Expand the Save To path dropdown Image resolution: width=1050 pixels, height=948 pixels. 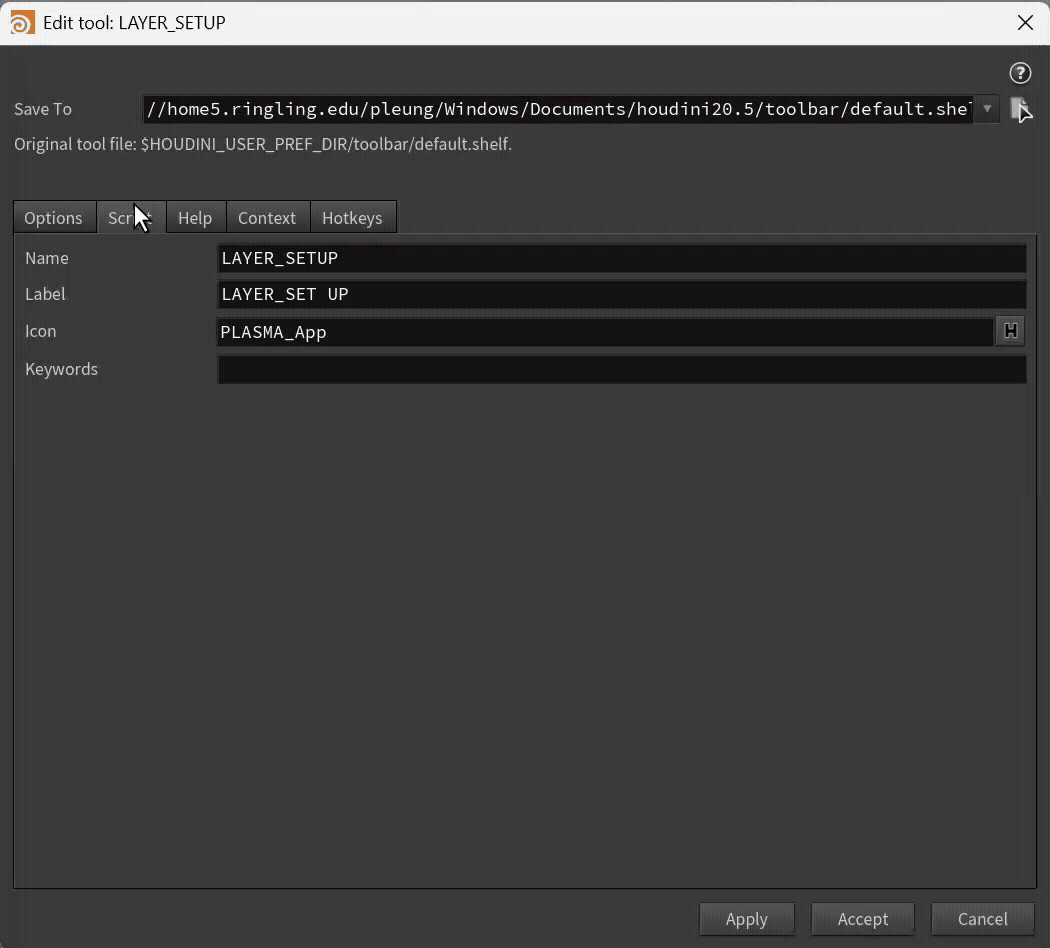click(987, 108)
